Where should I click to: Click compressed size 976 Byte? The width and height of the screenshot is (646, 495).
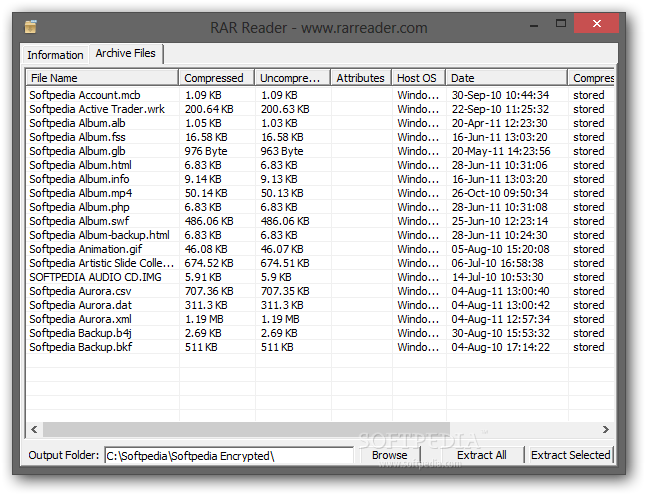pyautogui.click(x=206, y=151)
